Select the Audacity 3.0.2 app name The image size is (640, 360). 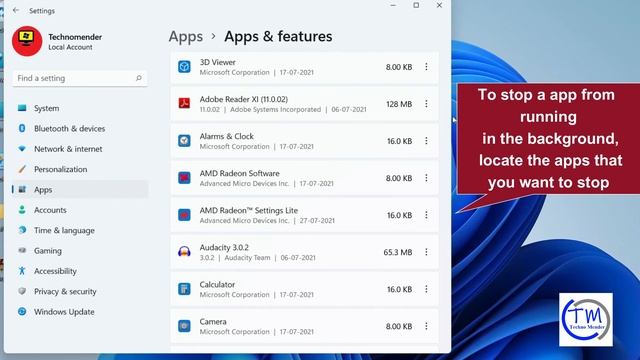[x=224, y=247]
